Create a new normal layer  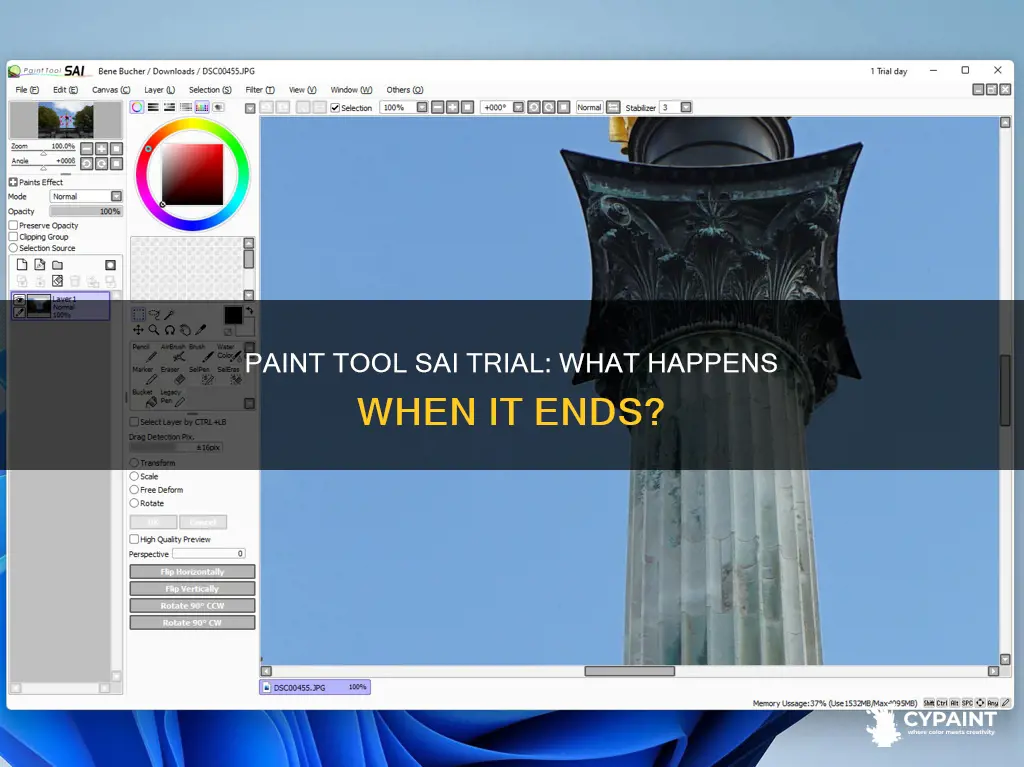pyautogui.click(x=22, y=265)
